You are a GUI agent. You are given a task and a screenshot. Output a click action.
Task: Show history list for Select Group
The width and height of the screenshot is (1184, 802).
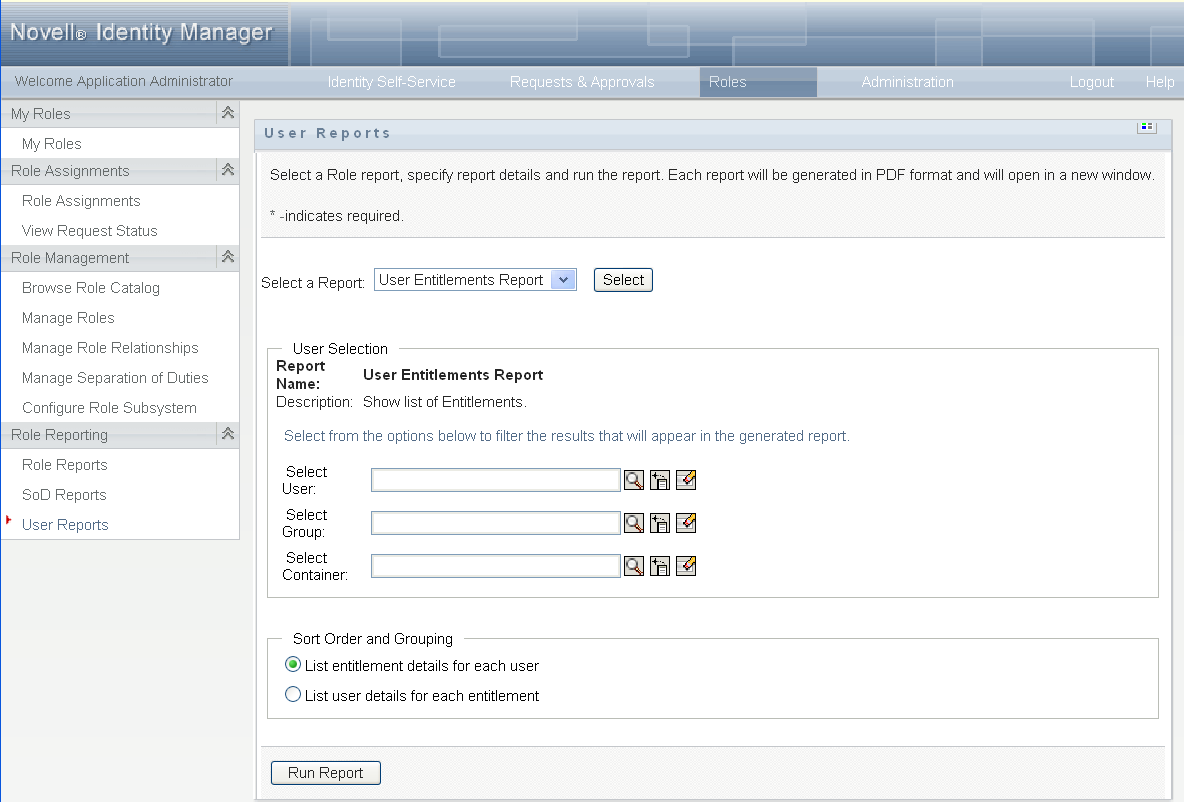pyautogui.click(x=660, y=523)
